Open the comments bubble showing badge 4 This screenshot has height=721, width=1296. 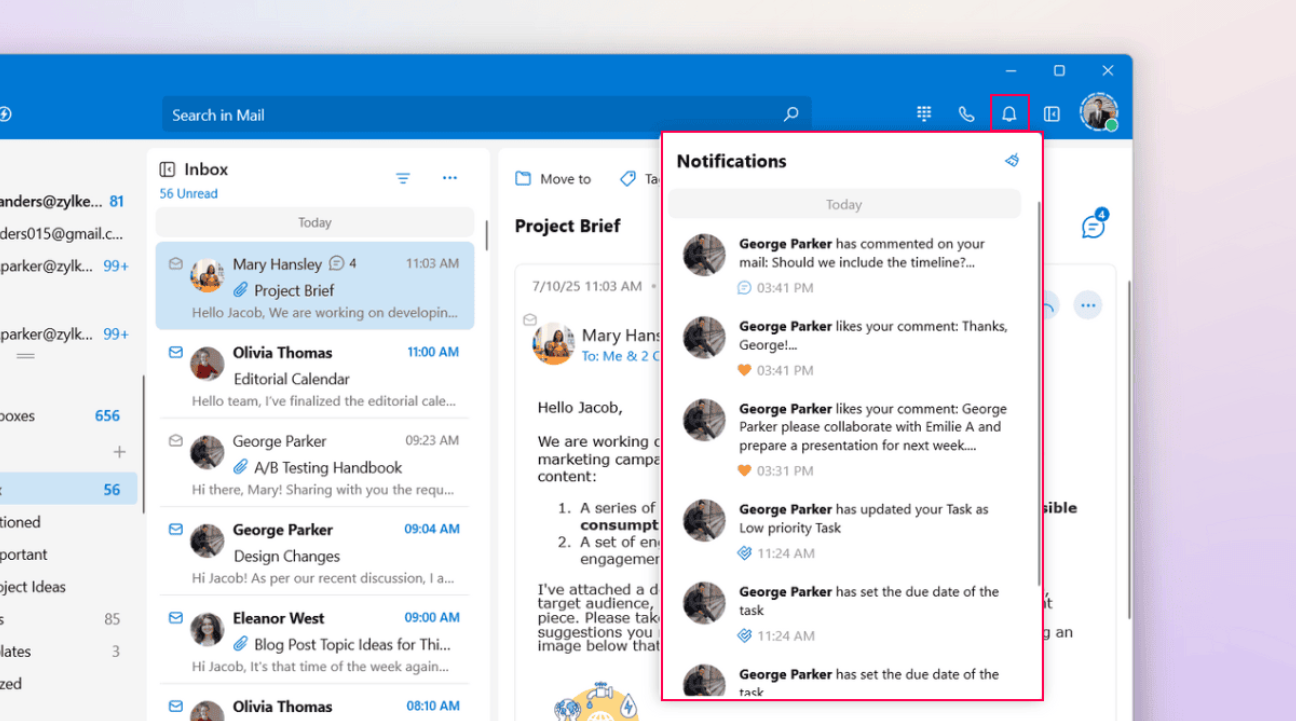(x=1094, y=226)
